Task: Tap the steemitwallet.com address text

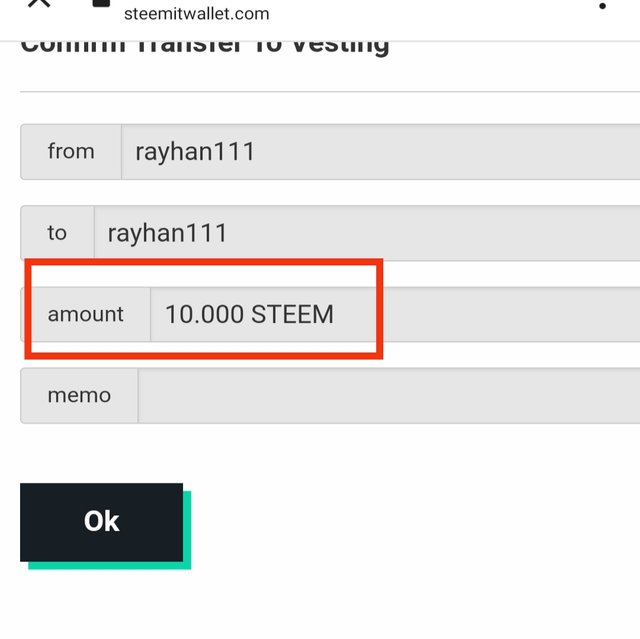Action: point(196,14)
